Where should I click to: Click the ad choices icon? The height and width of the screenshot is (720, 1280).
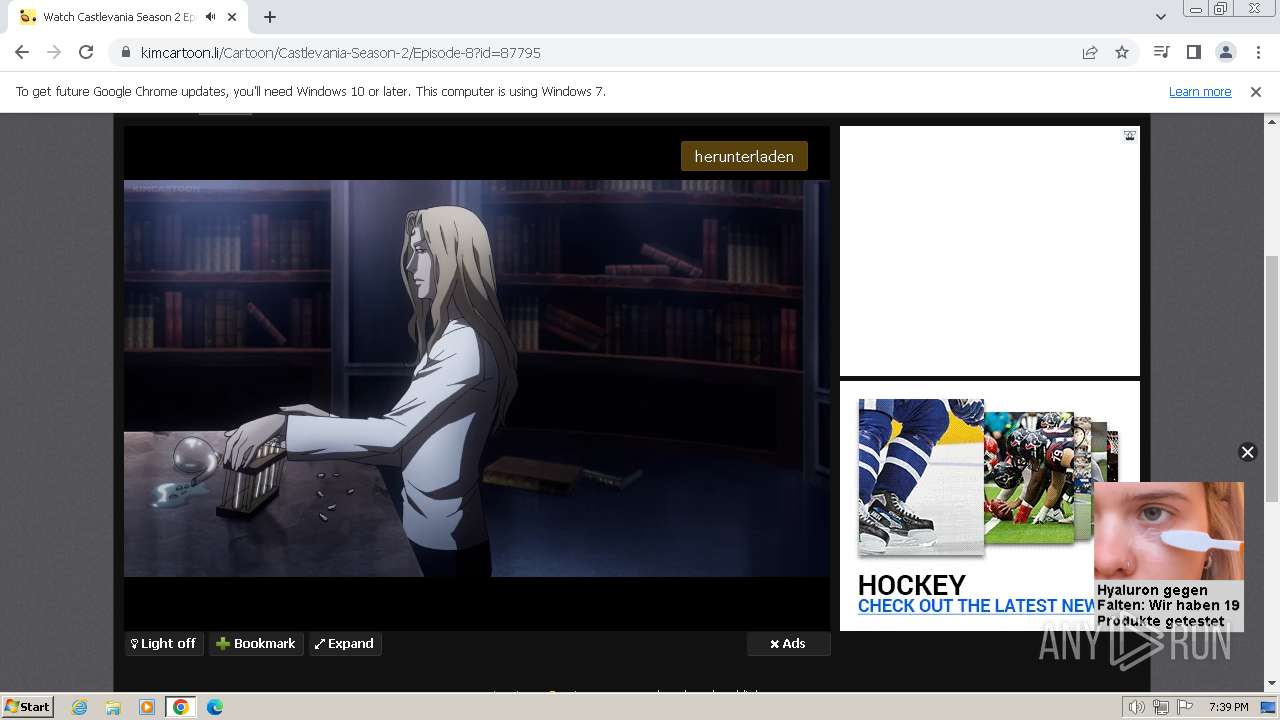tap(1129, 136)
